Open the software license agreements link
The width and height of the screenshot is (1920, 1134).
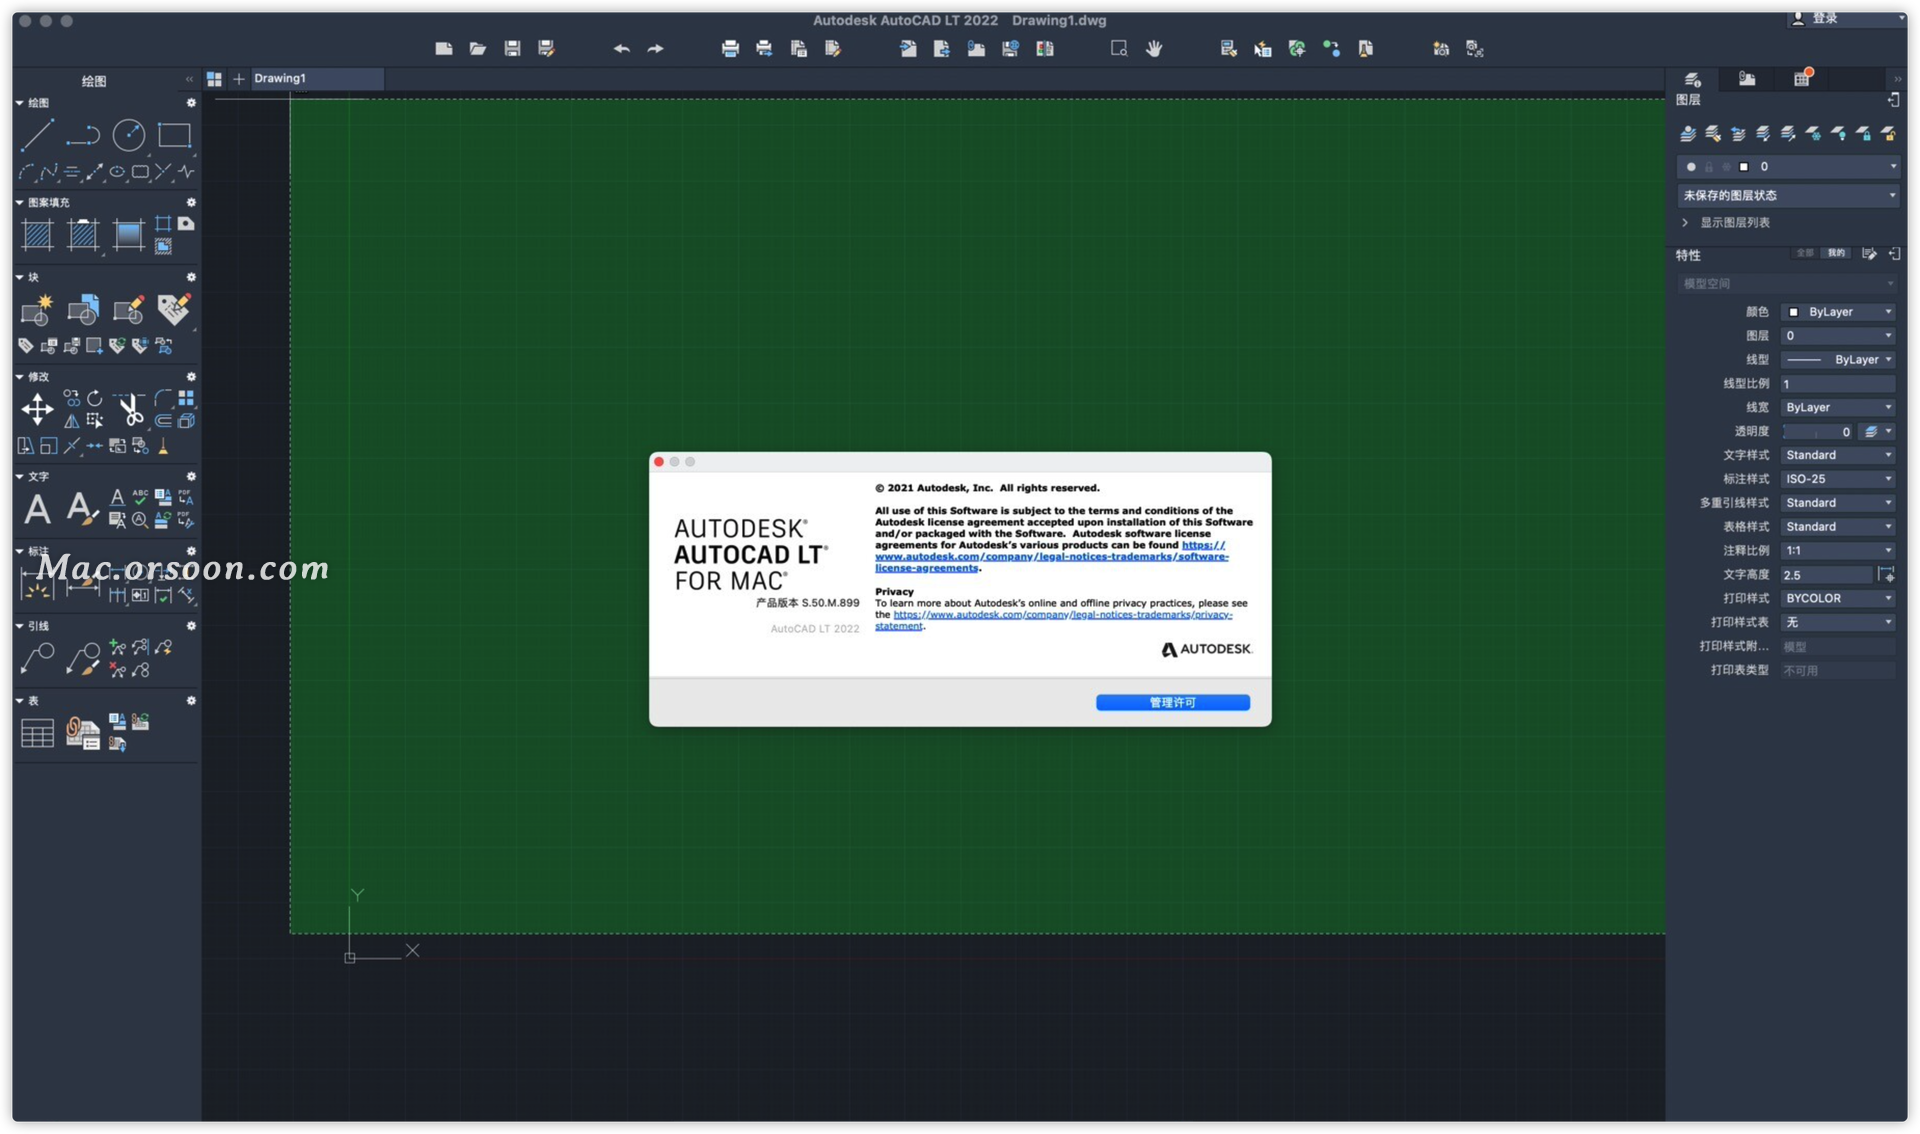pyautogui.click(x=1051, y=557)
